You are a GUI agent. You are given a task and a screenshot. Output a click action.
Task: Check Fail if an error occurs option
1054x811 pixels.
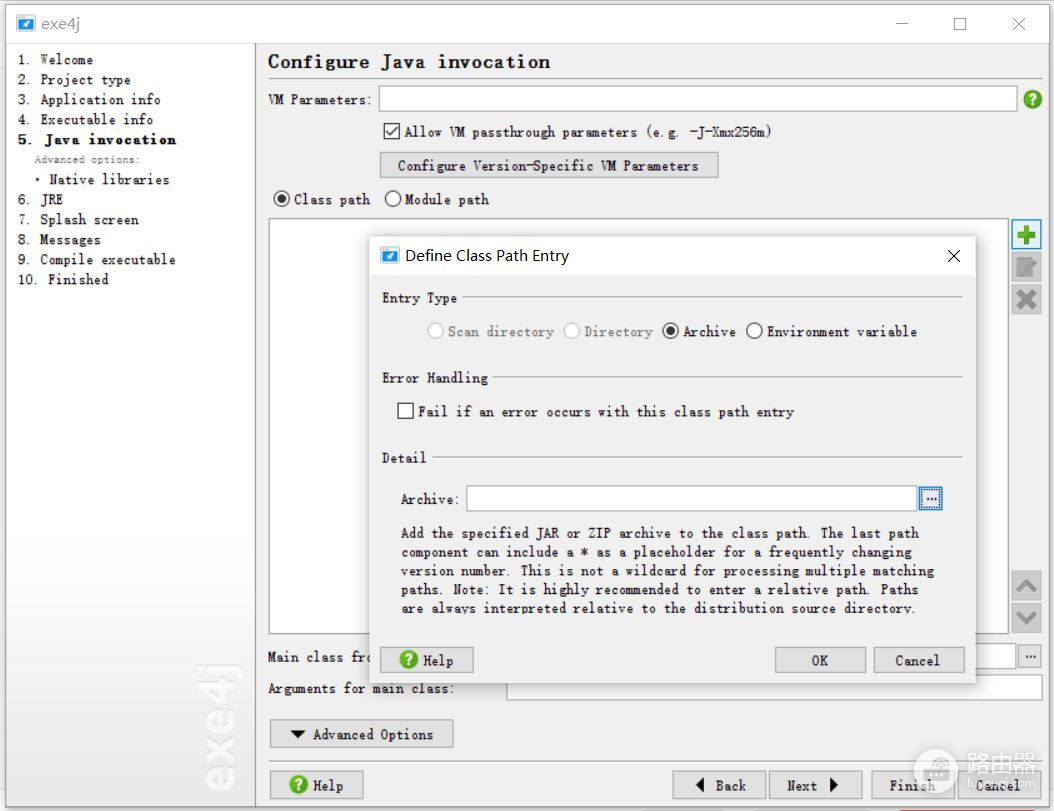pyautogui.click(x=405, y=411)
